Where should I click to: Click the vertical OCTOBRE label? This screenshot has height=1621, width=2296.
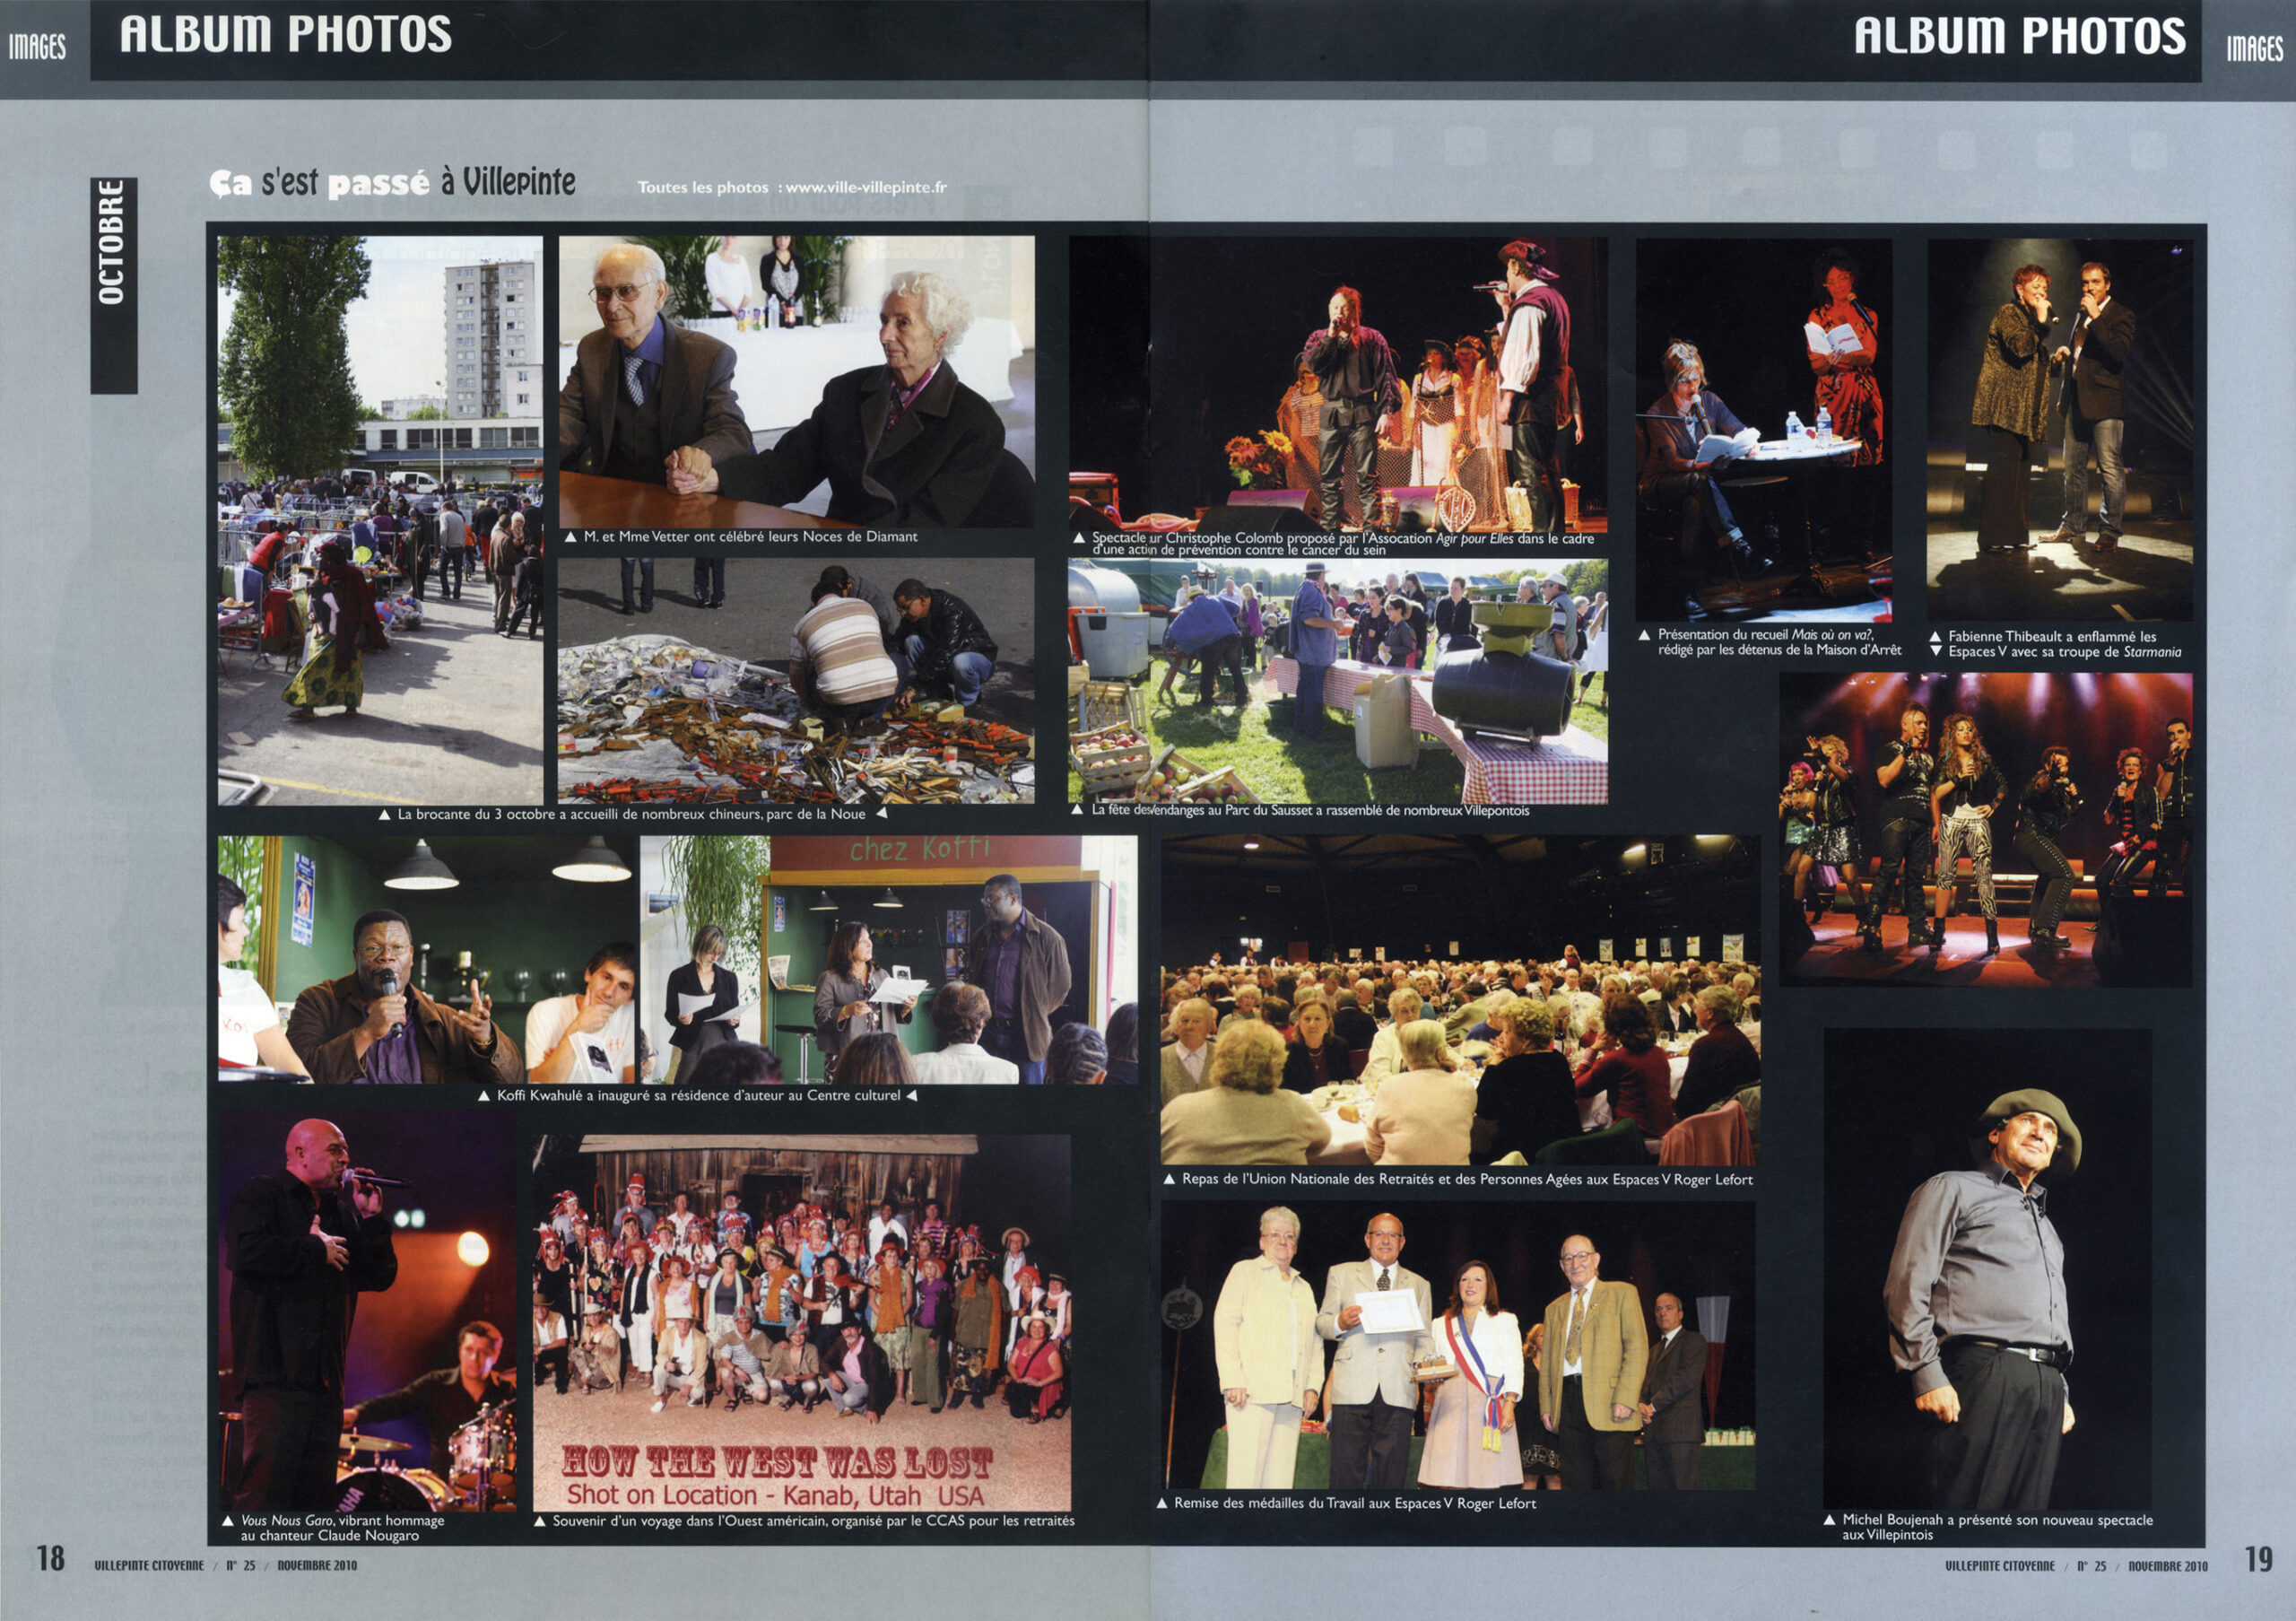114,285
